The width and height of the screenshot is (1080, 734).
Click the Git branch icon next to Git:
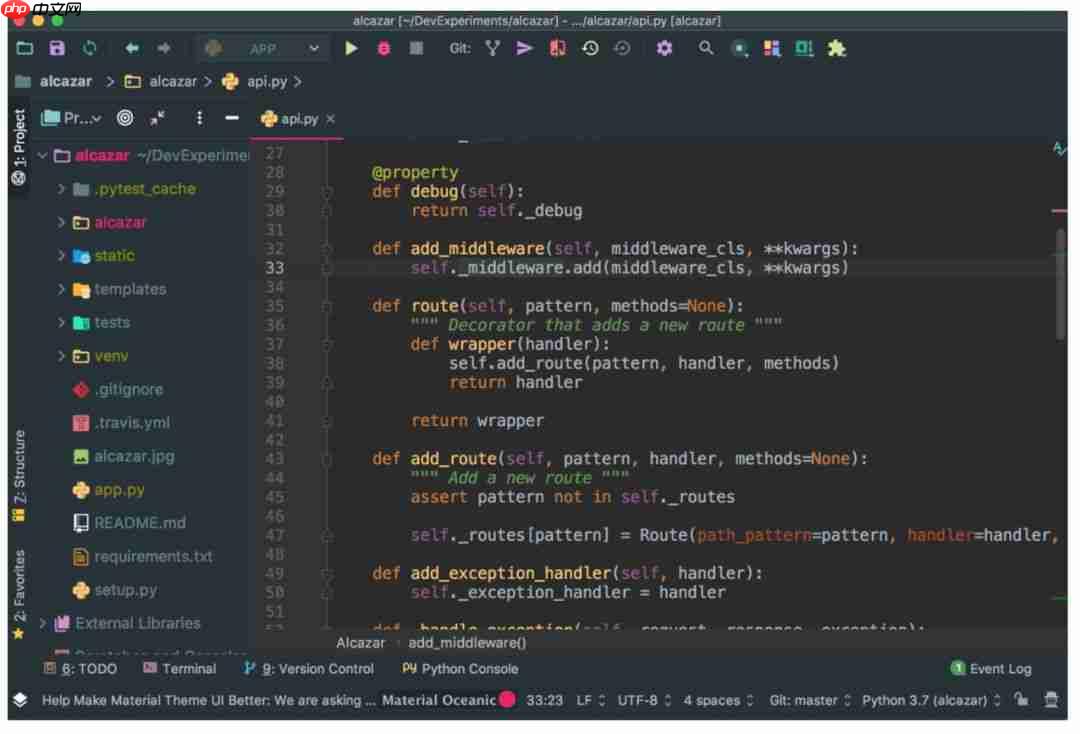pos(491,47)
